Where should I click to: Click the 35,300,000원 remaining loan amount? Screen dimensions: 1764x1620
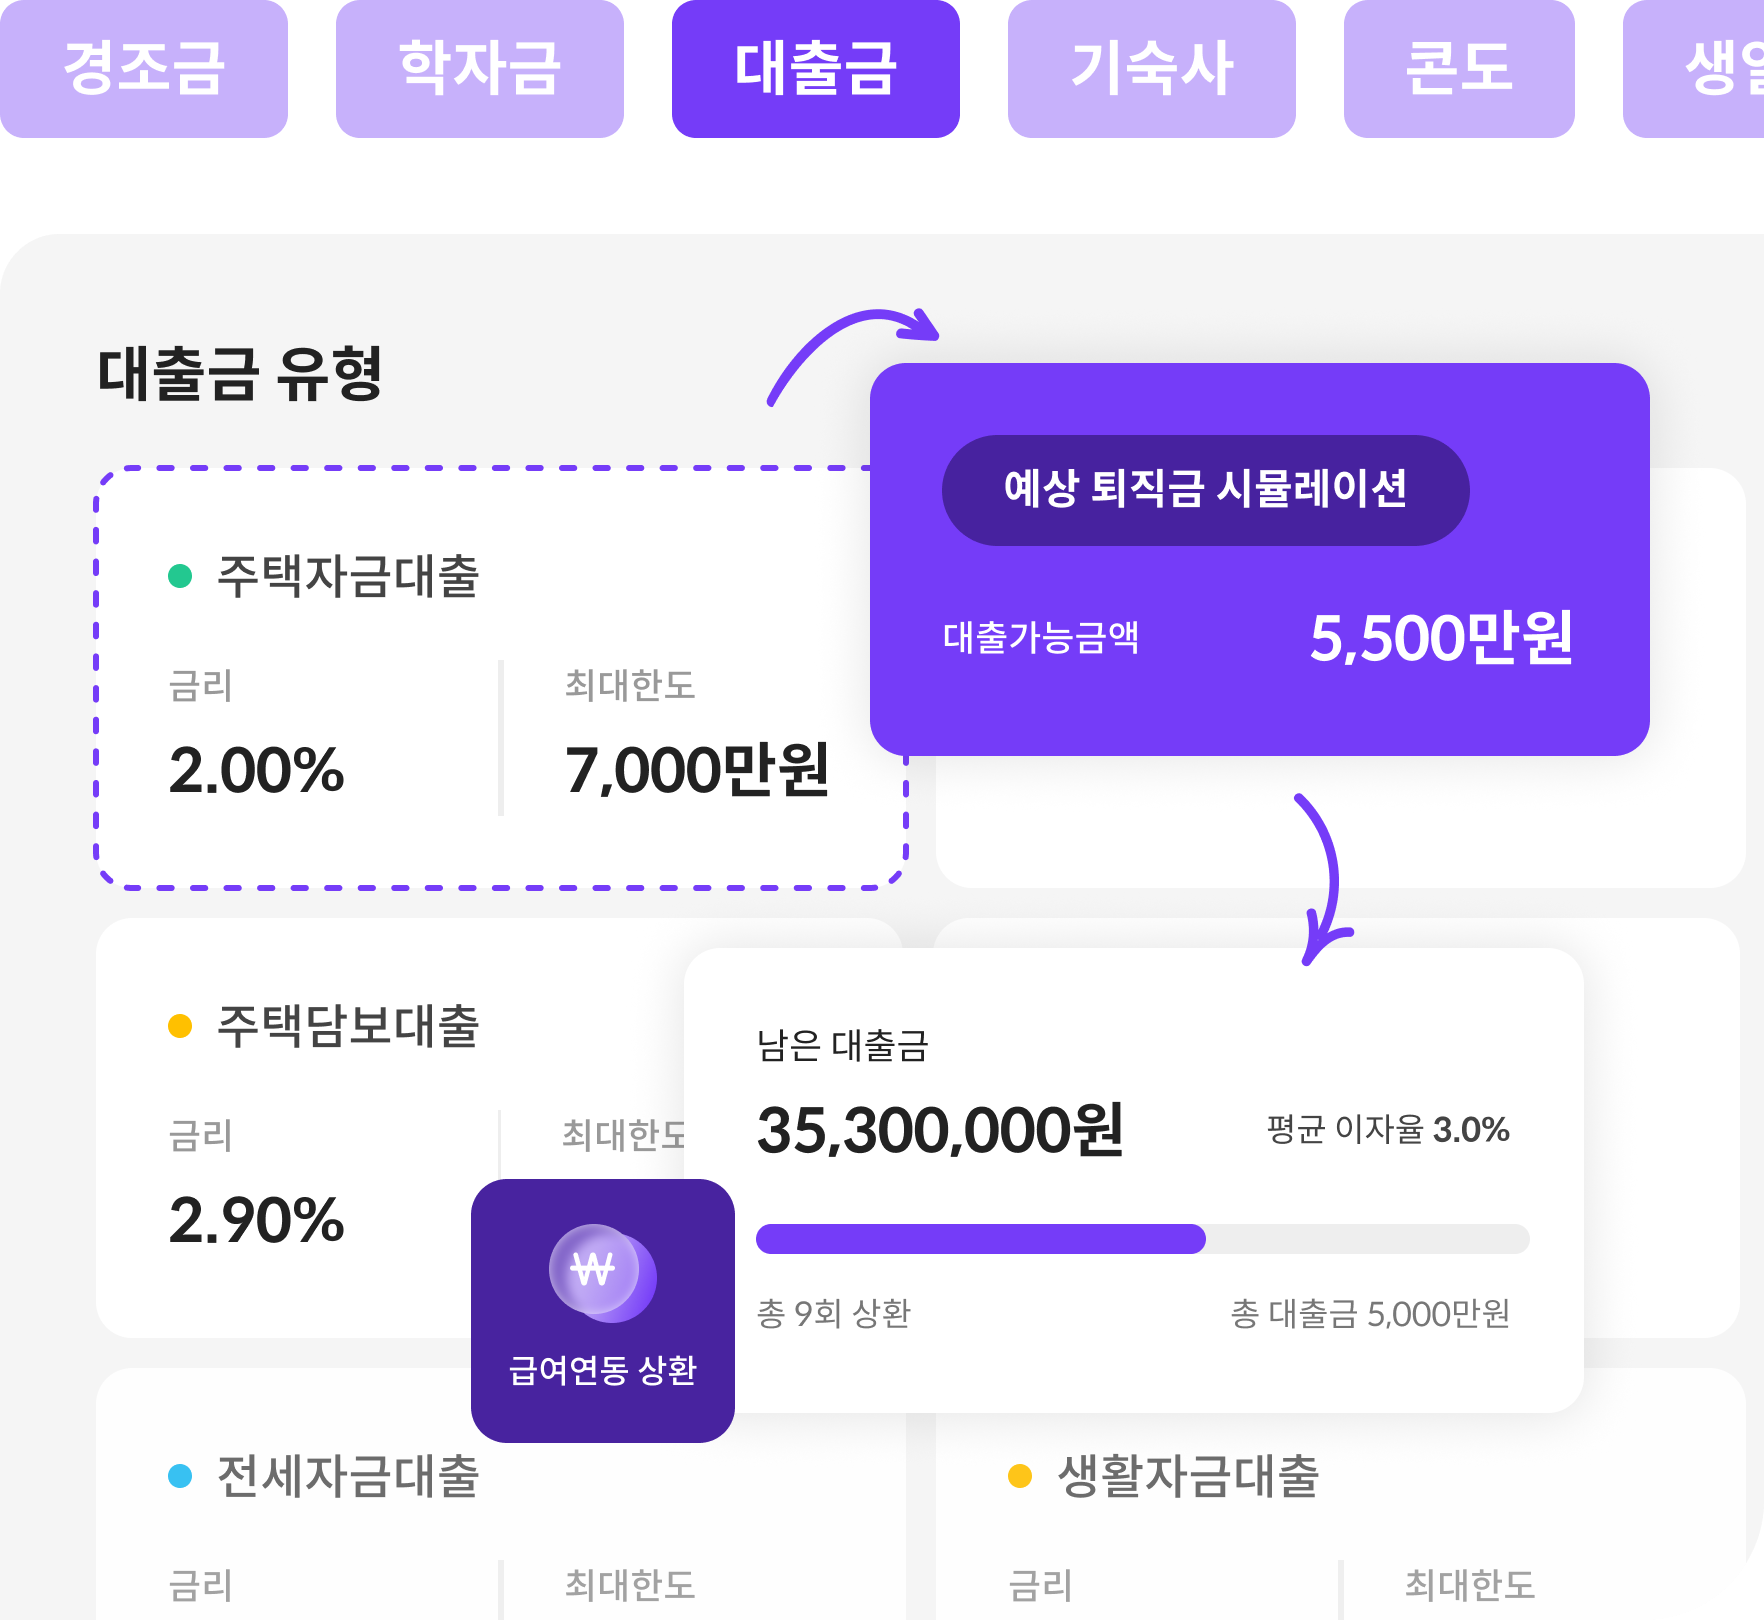940,1131
